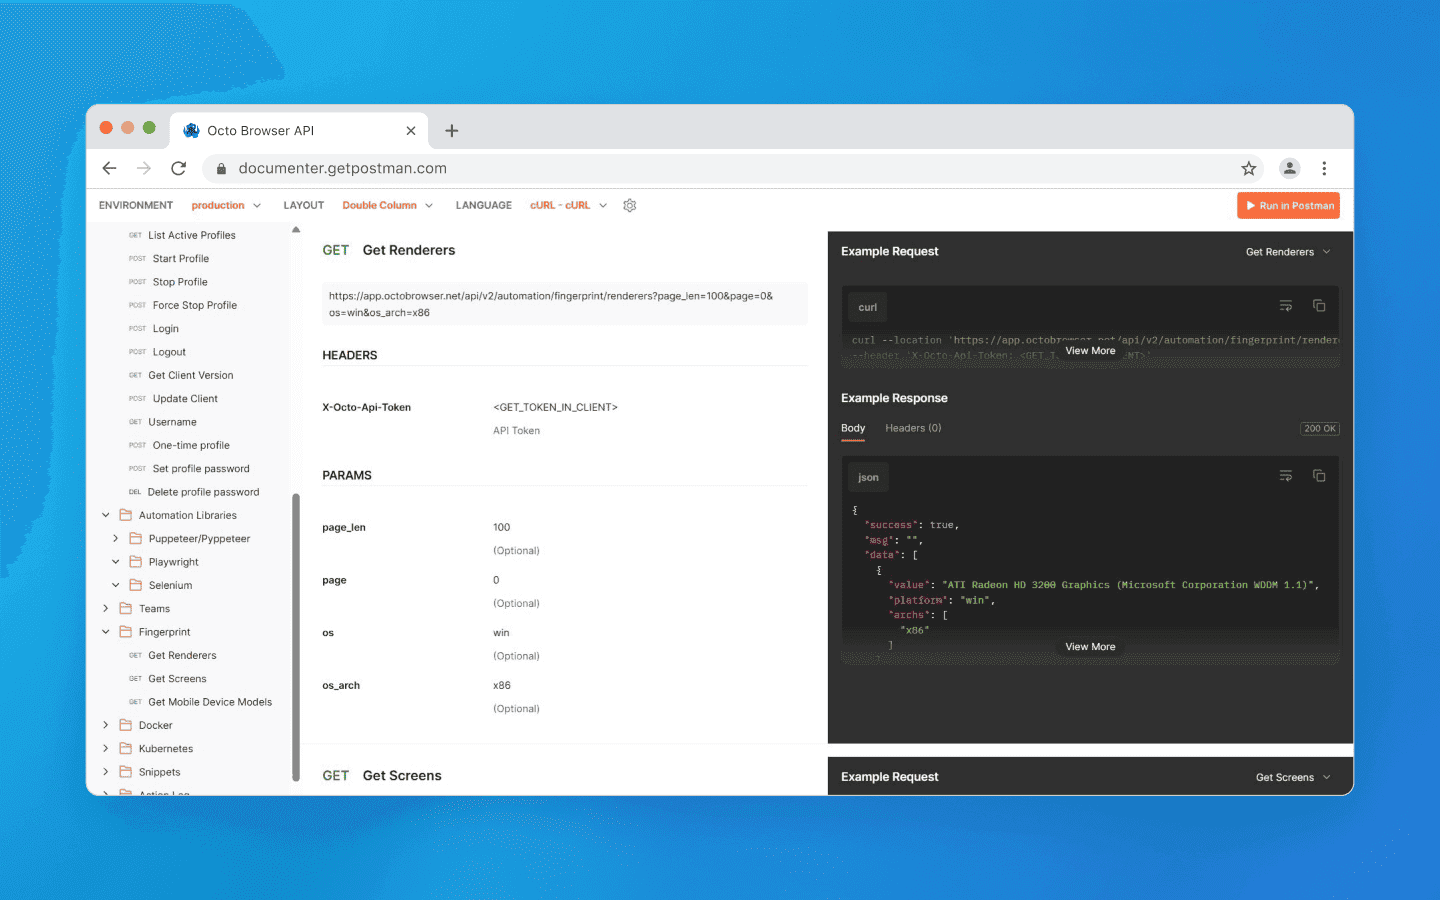Open the browser three-dot menu
The width and height of the screenshot is (1440, 900).
coord(1324,168)
